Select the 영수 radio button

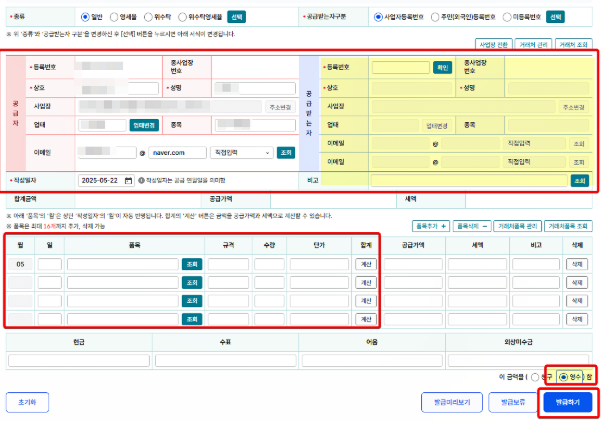[x=563, y=377]
